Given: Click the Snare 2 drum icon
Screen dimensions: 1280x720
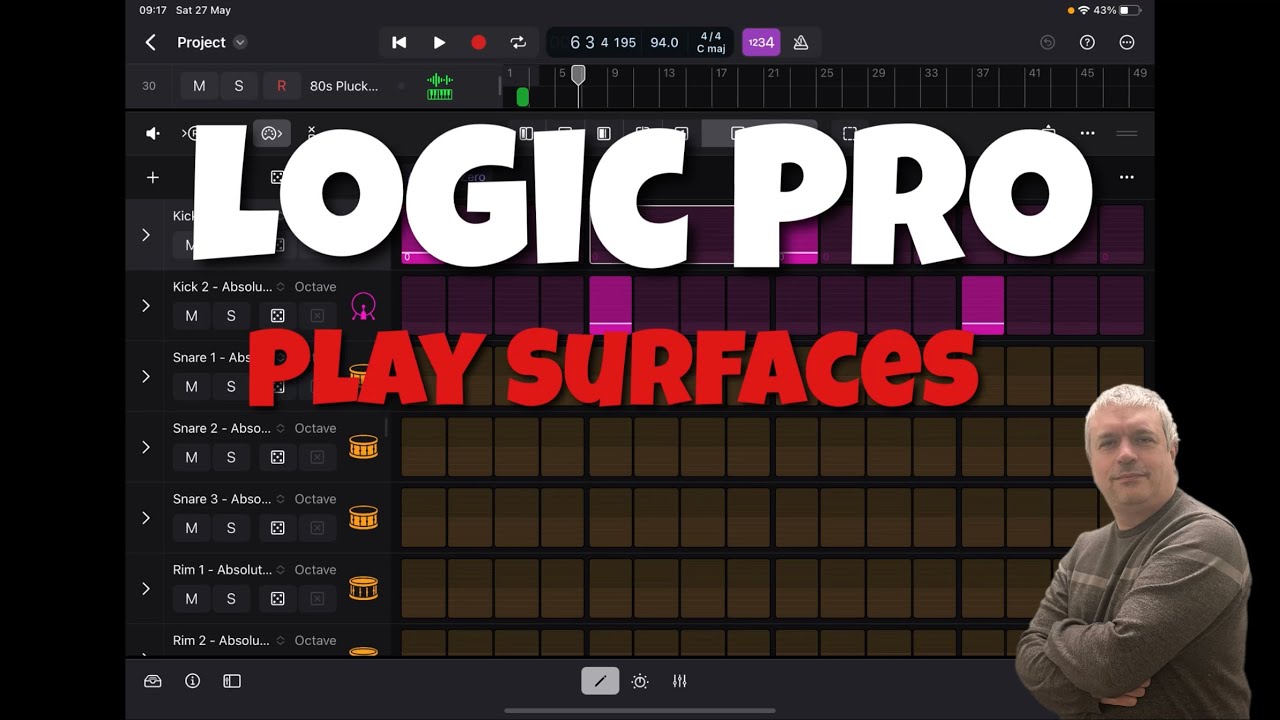Looking at the screenshot, I should (363, 447).
